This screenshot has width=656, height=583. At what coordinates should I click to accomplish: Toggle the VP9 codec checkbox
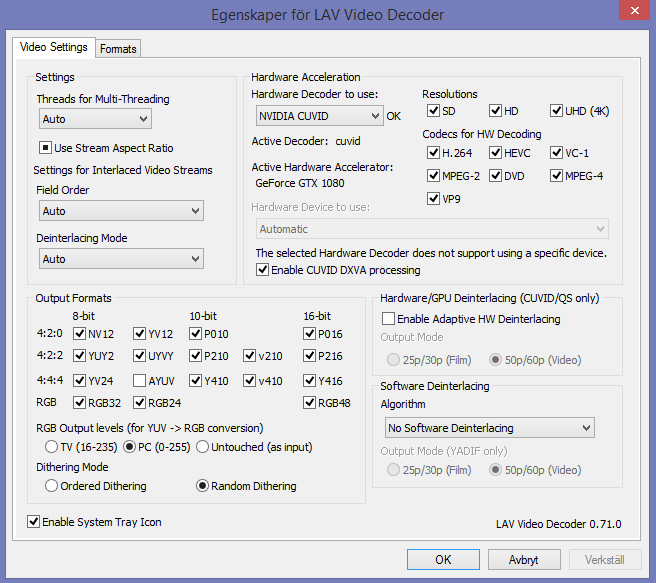[x=433, y=199]
